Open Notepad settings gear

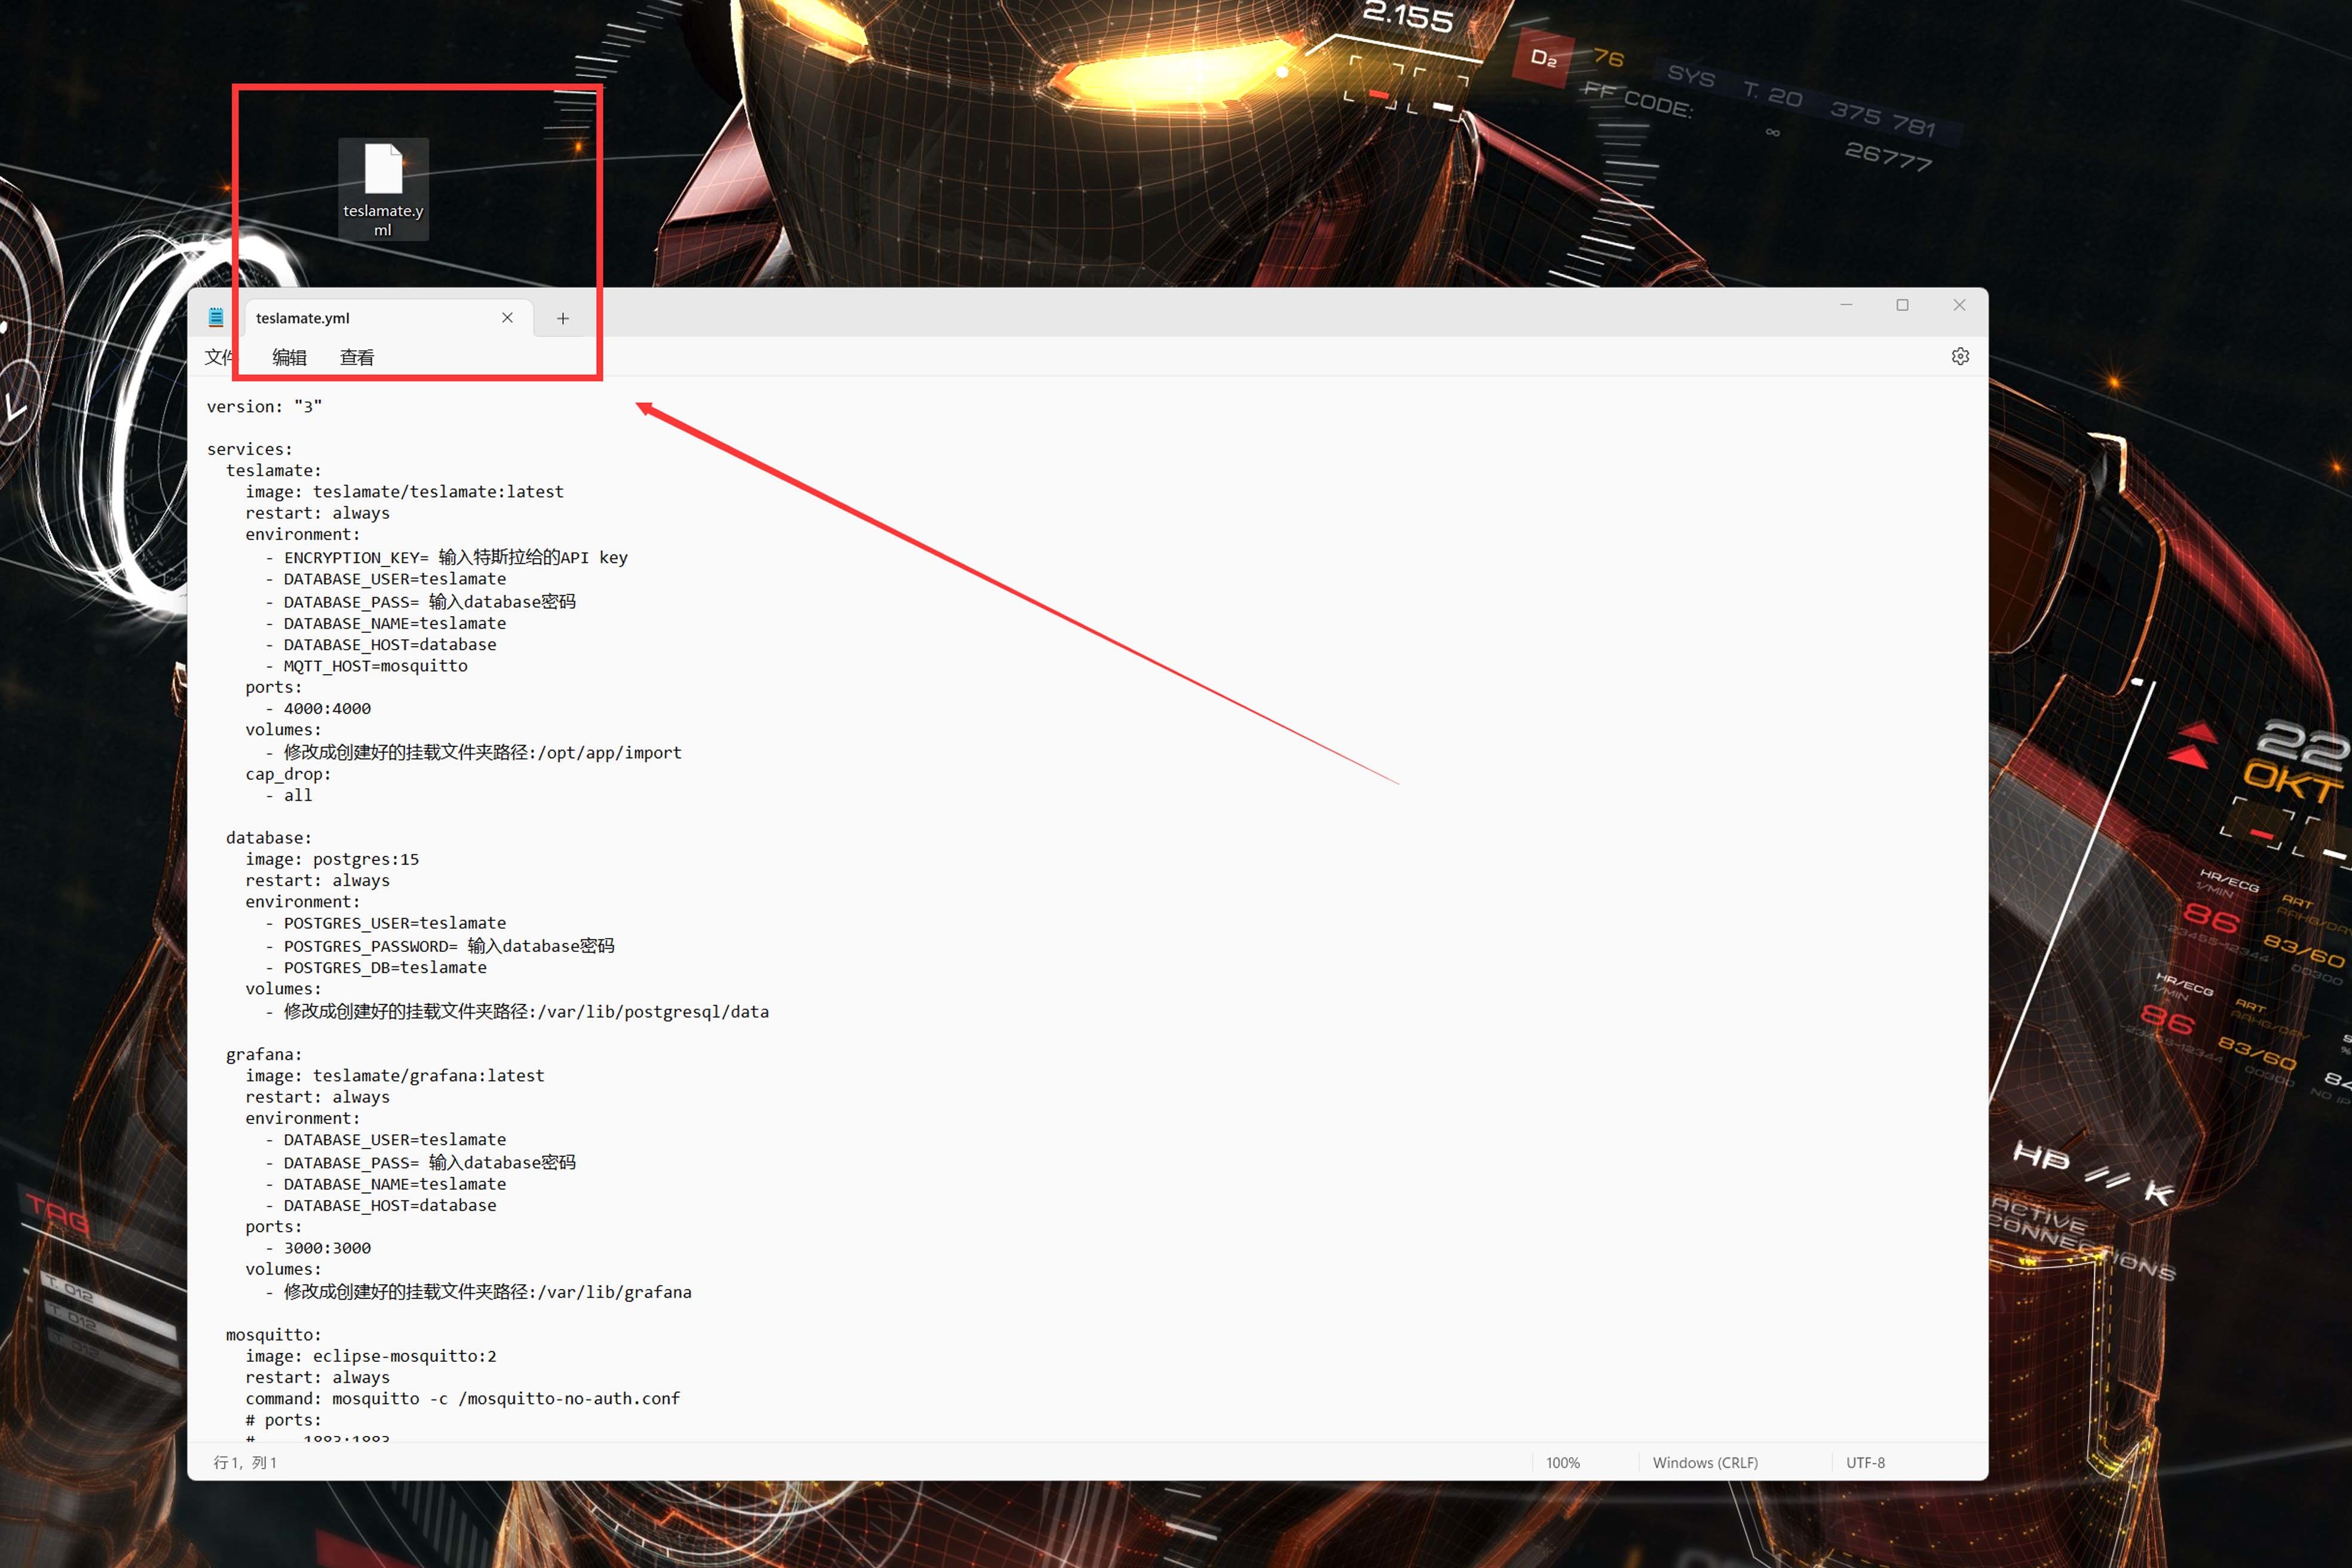pos(1959,357)
